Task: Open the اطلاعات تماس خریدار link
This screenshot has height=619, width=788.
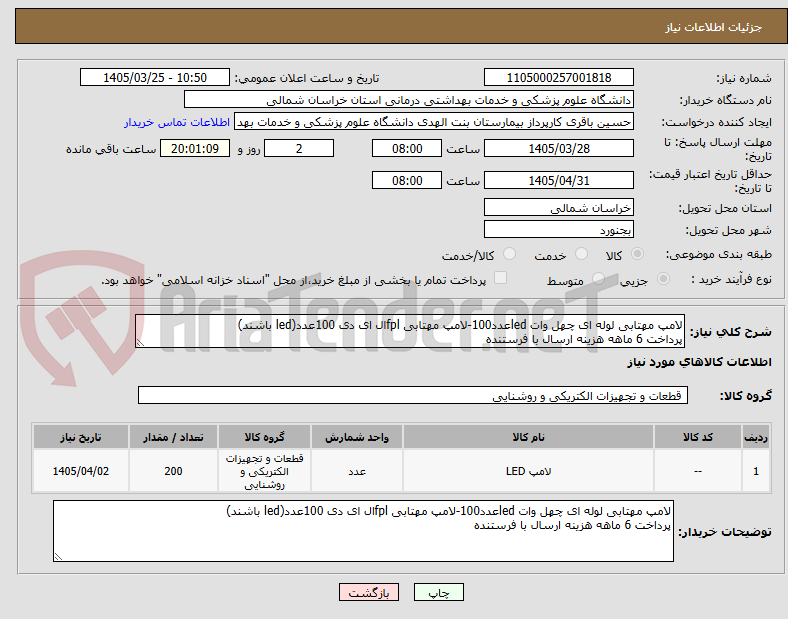Action: (x=177, y=122)
